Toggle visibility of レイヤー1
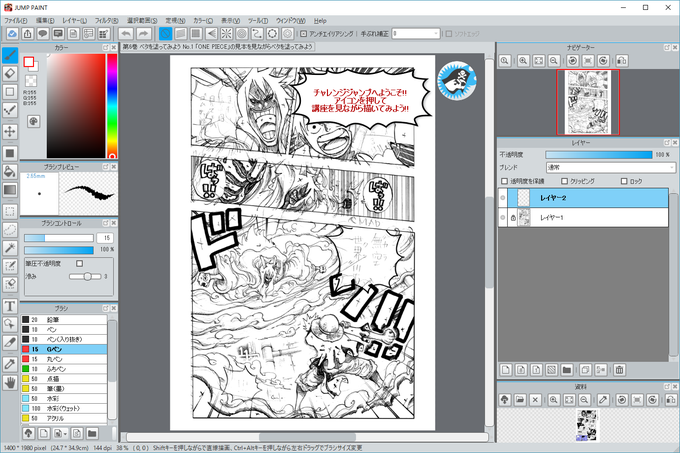 point(503,218)
